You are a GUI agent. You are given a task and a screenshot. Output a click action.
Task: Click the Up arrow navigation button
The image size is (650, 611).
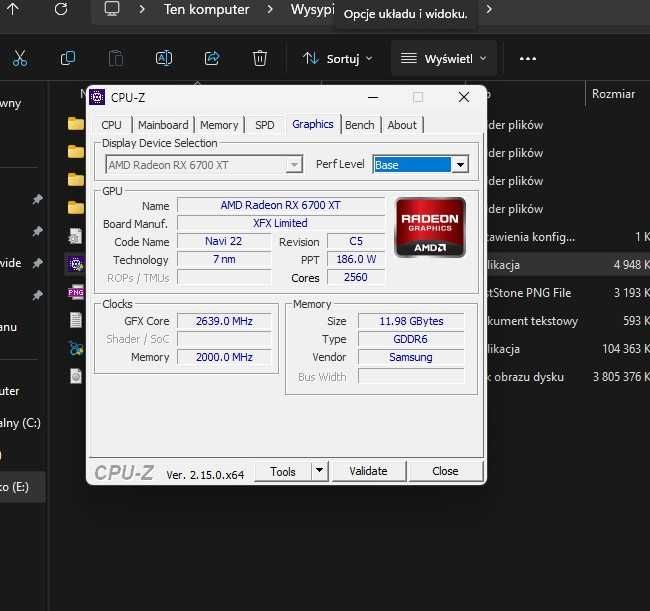[13, 9]
